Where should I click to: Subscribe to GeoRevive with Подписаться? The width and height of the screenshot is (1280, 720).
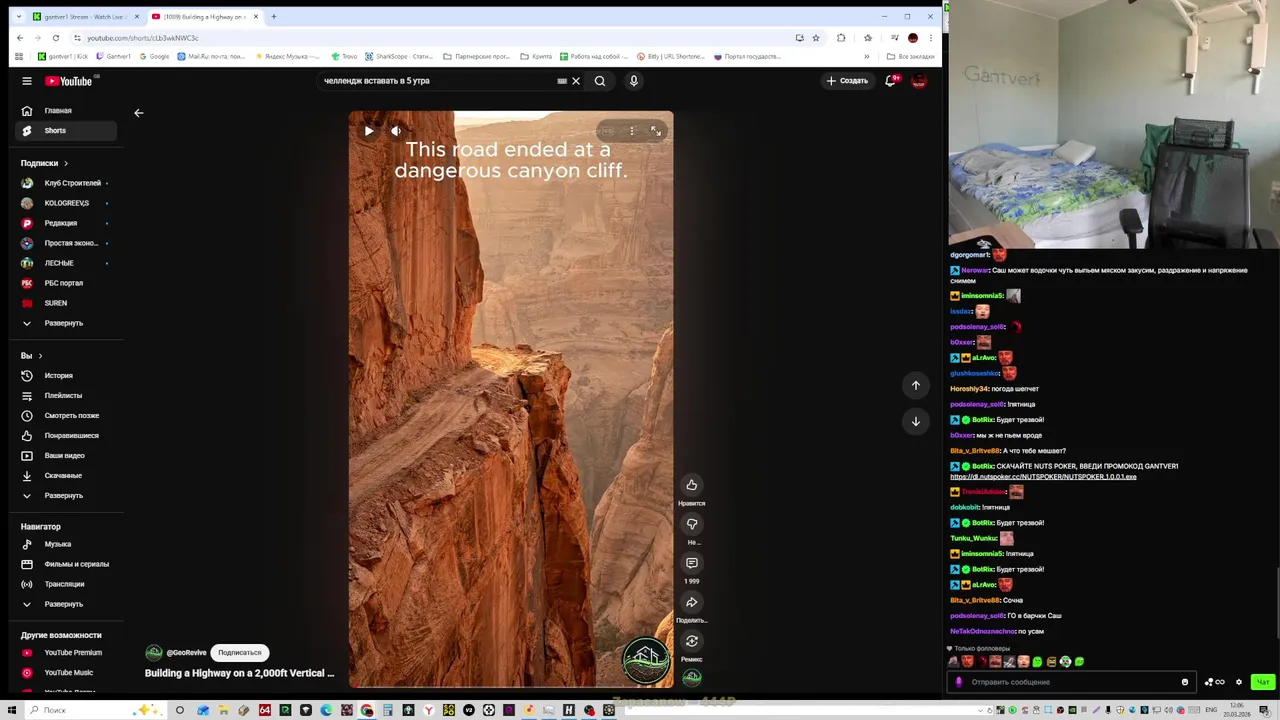[240, 652]
